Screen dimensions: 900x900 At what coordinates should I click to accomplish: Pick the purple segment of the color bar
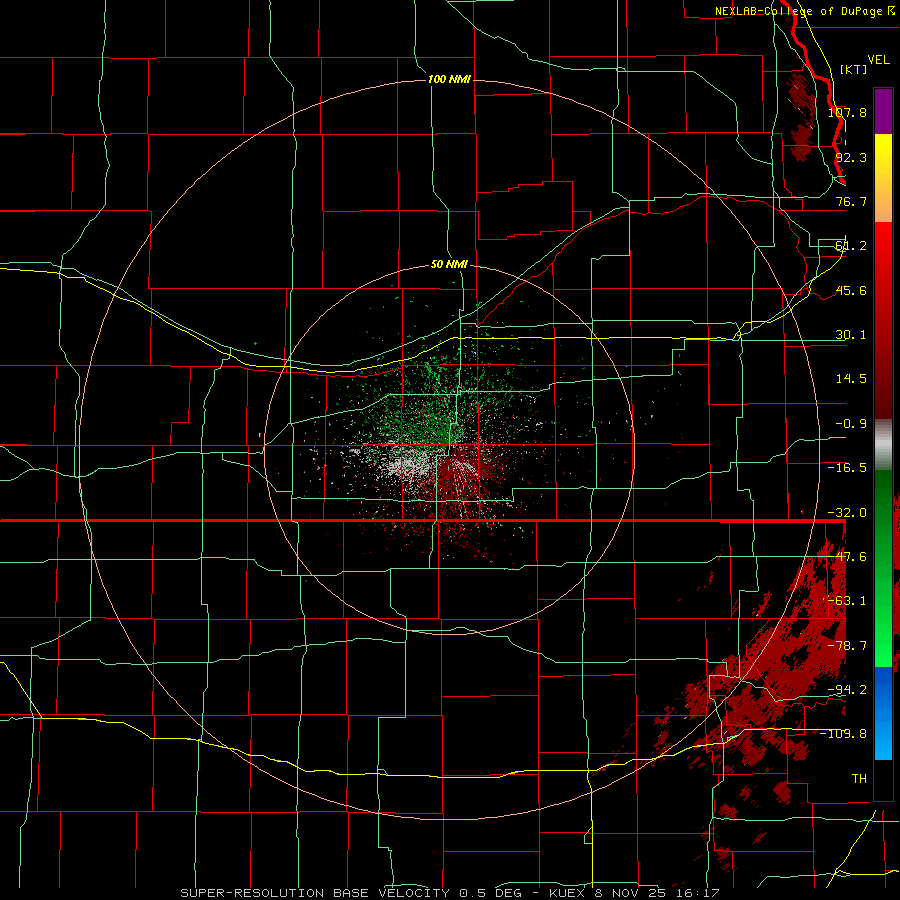[x=883, y=111]
